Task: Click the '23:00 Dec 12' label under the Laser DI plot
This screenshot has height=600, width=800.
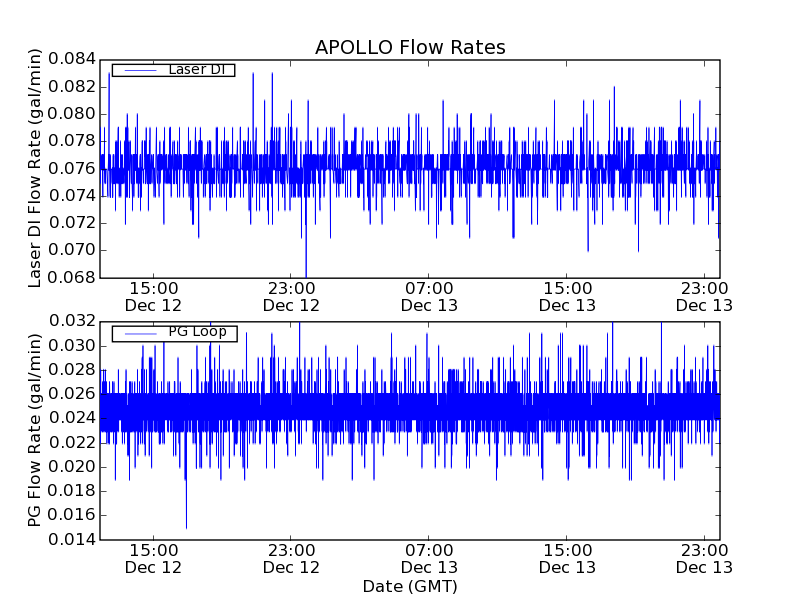Action: [x=291, y=297]
